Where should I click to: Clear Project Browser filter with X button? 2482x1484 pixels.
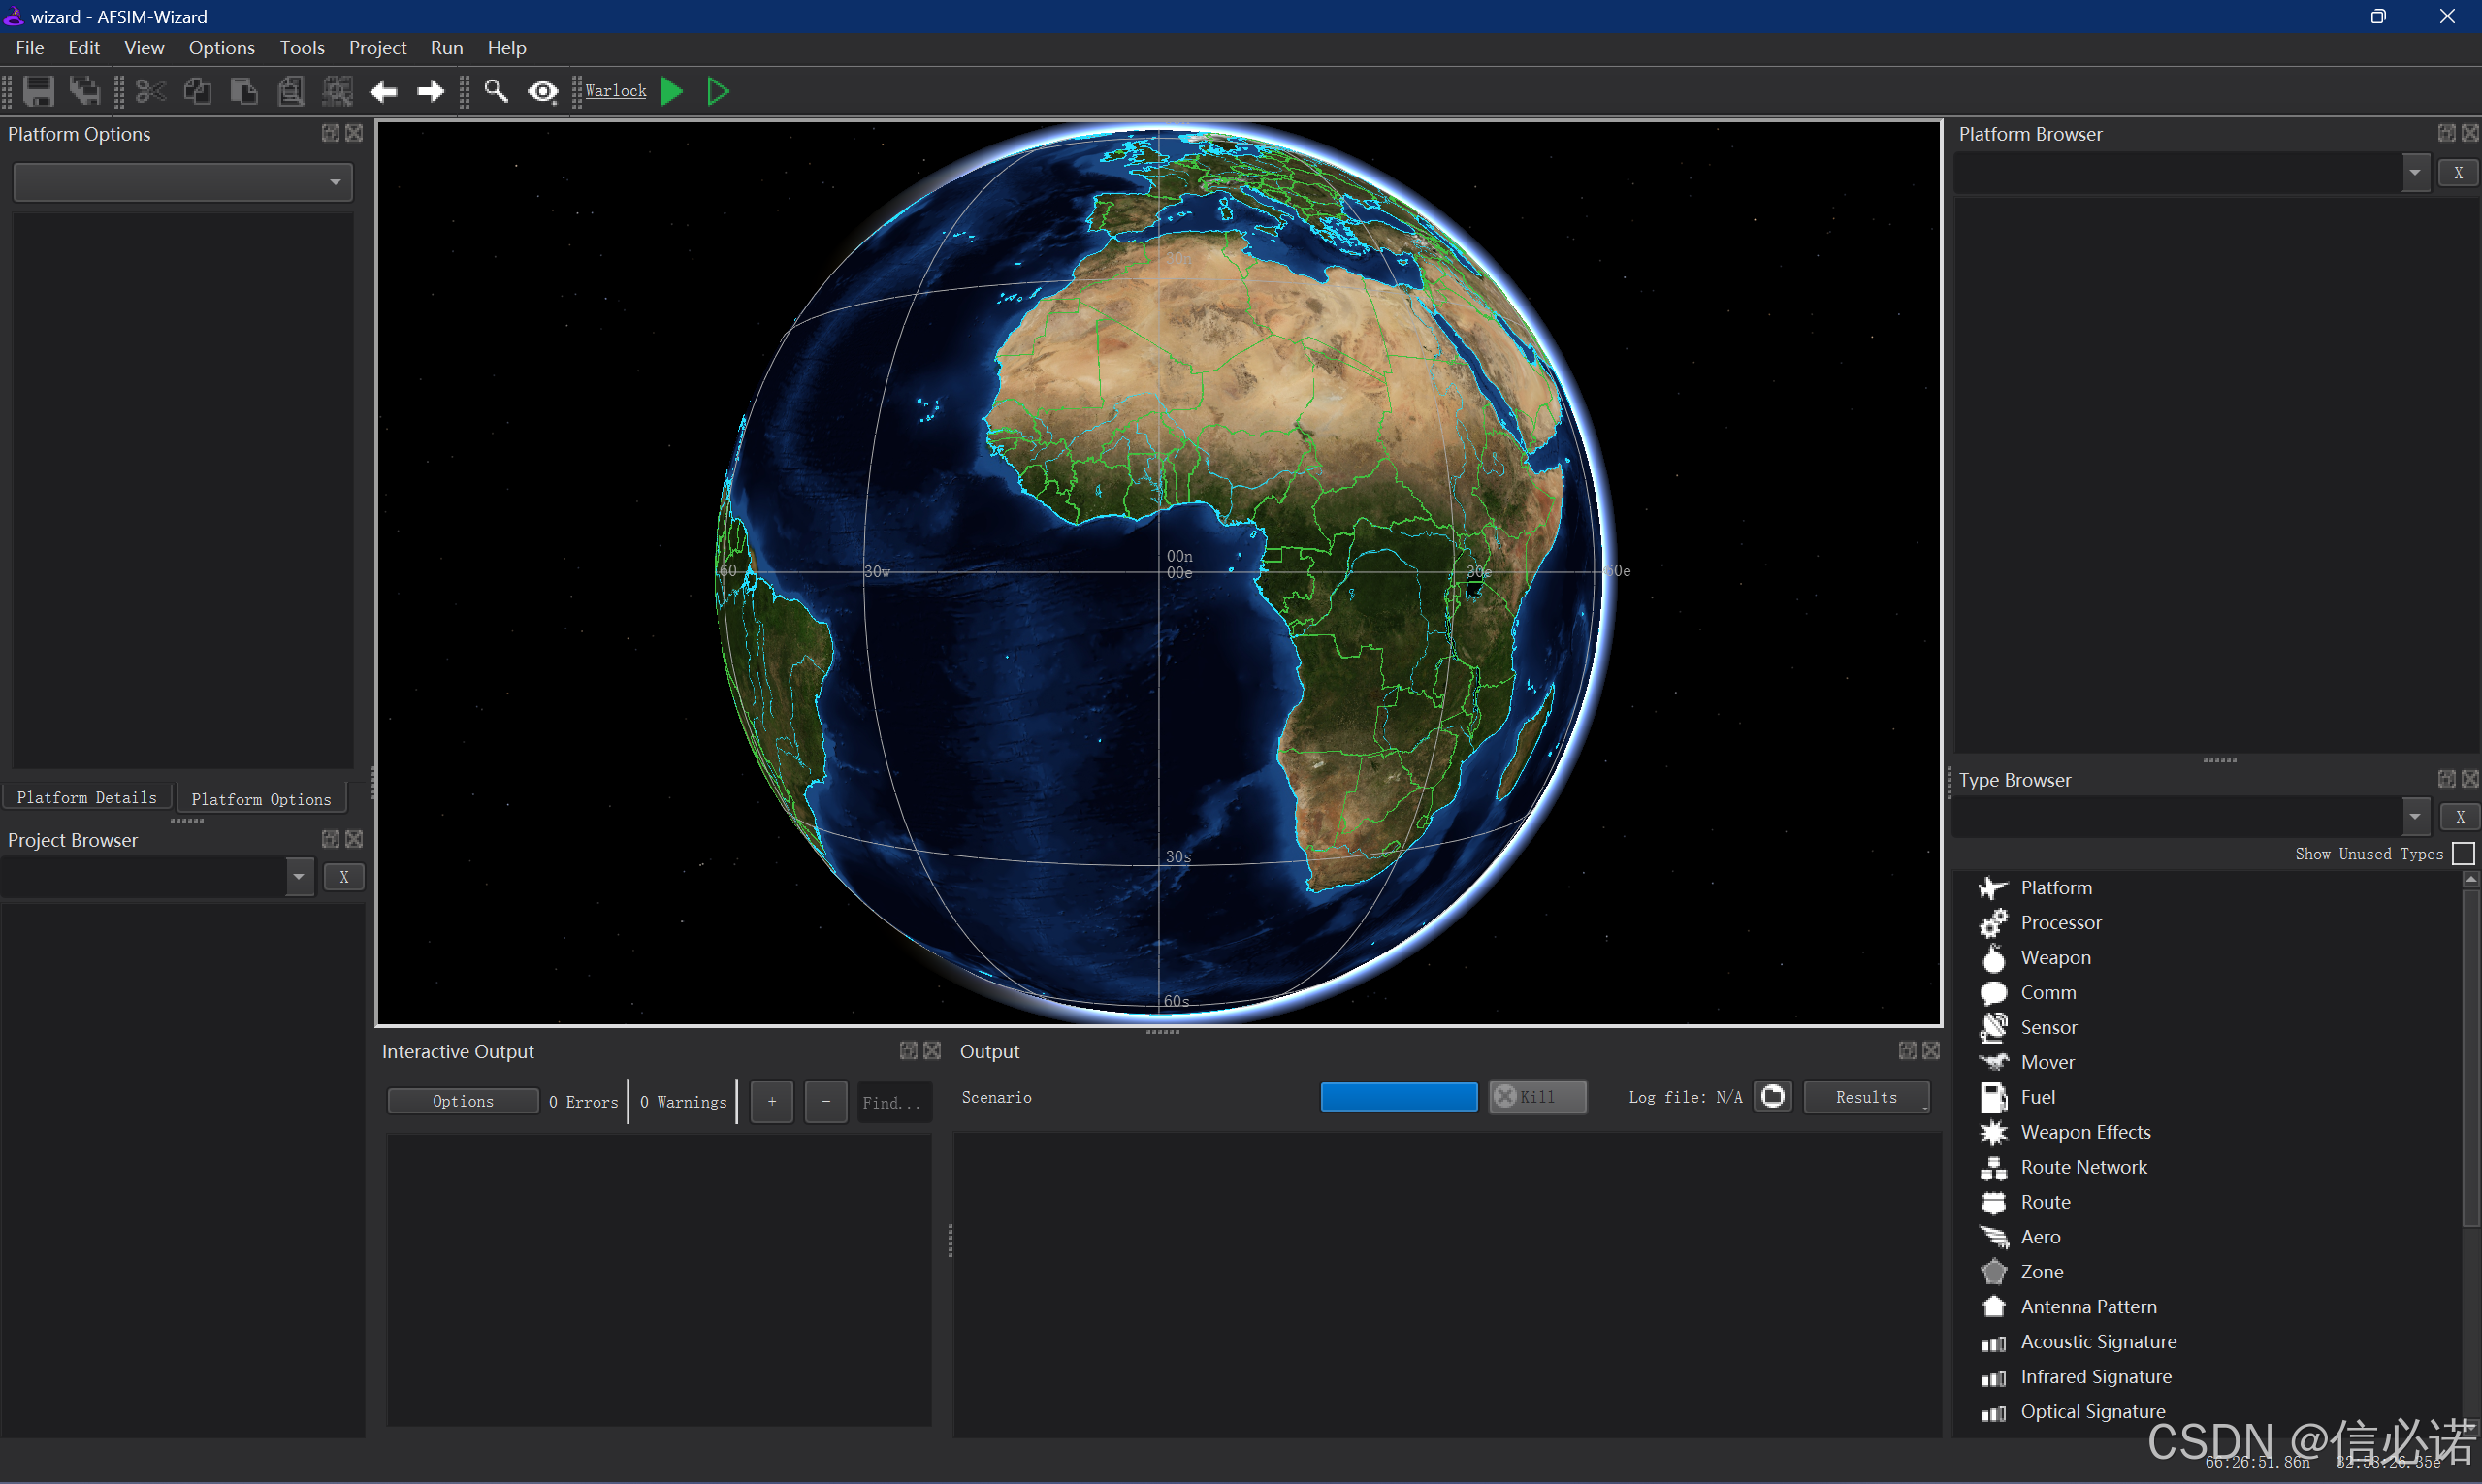pos(344,877)
